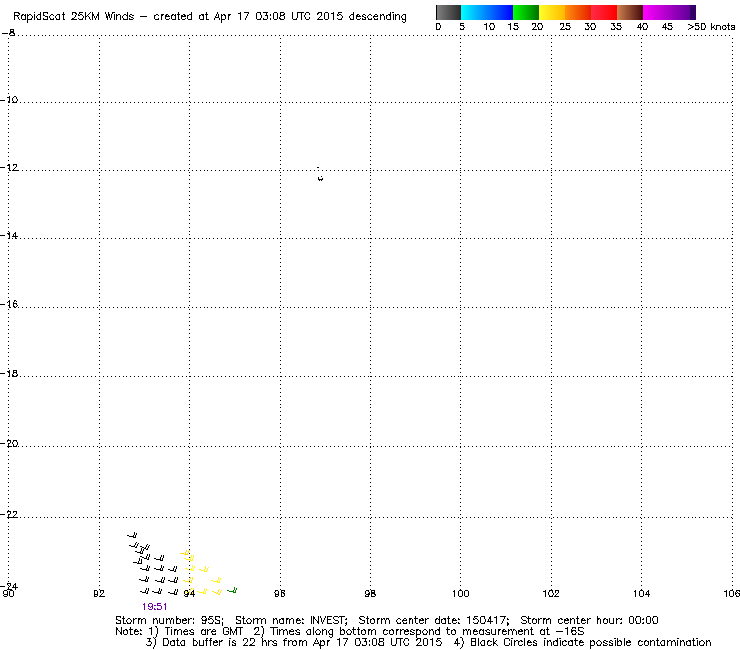Image resolution: width=740 pixels, height=650 pixels.
Task: Click the -12 latitude axis label
Action: [9, 168]
